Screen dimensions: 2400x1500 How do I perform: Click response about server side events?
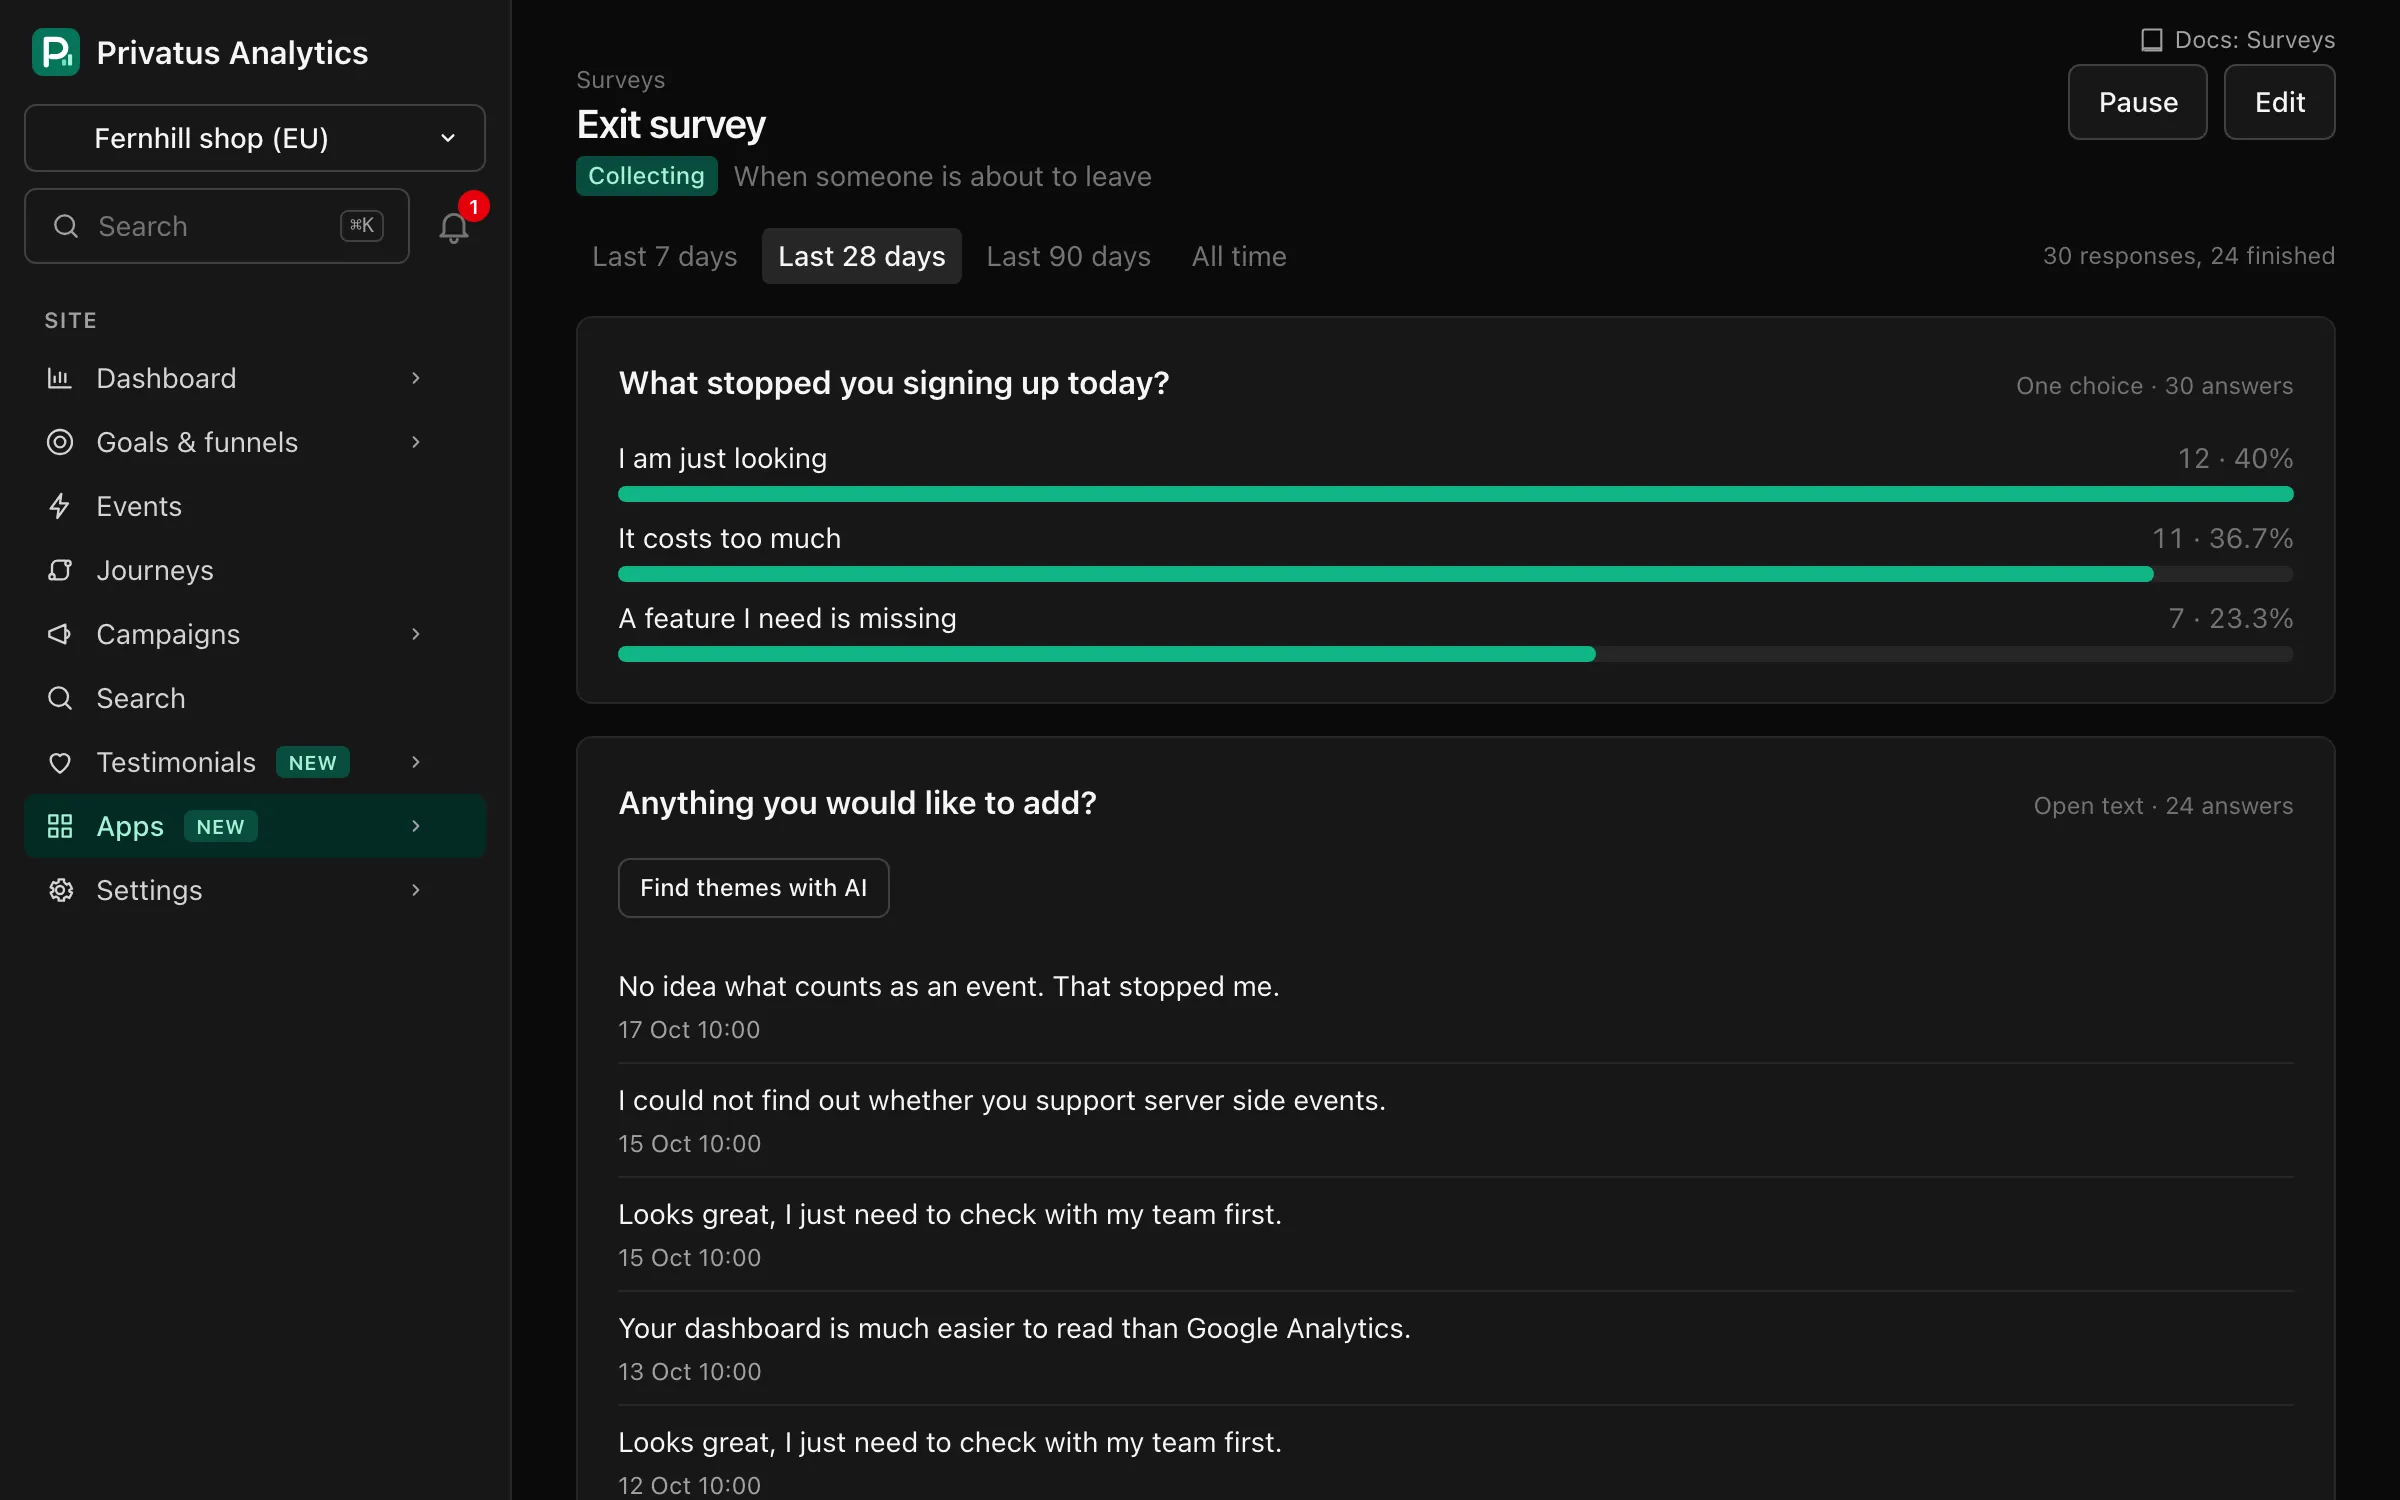(x=1002, y=1100)
